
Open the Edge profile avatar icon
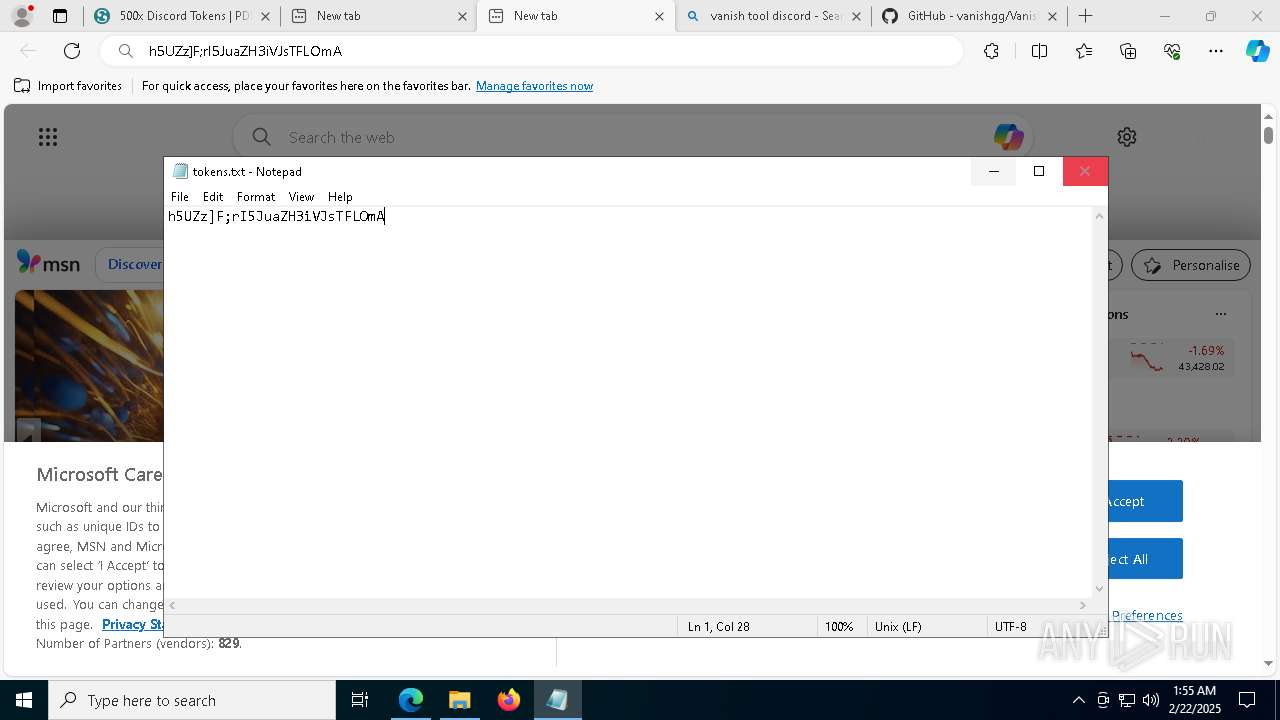coord(21,15)
